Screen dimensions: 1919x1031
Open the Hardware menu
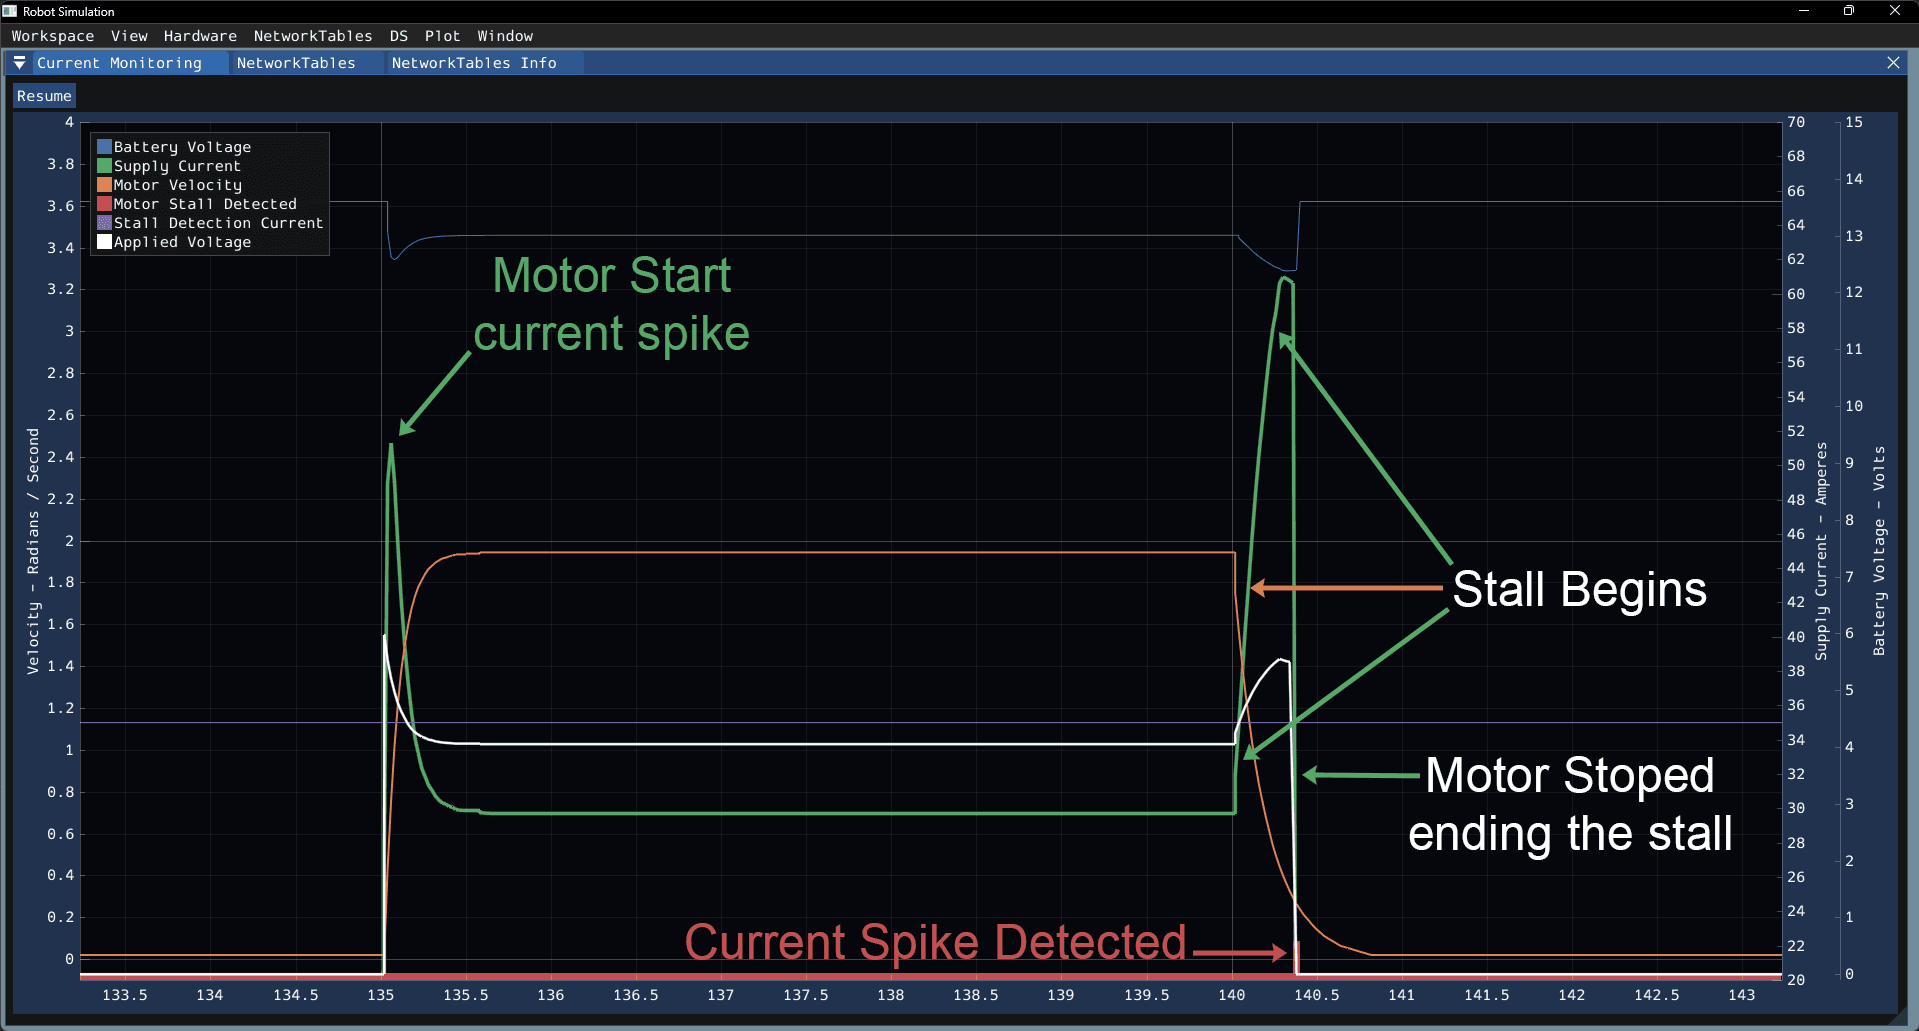click(x=200, y=36)
